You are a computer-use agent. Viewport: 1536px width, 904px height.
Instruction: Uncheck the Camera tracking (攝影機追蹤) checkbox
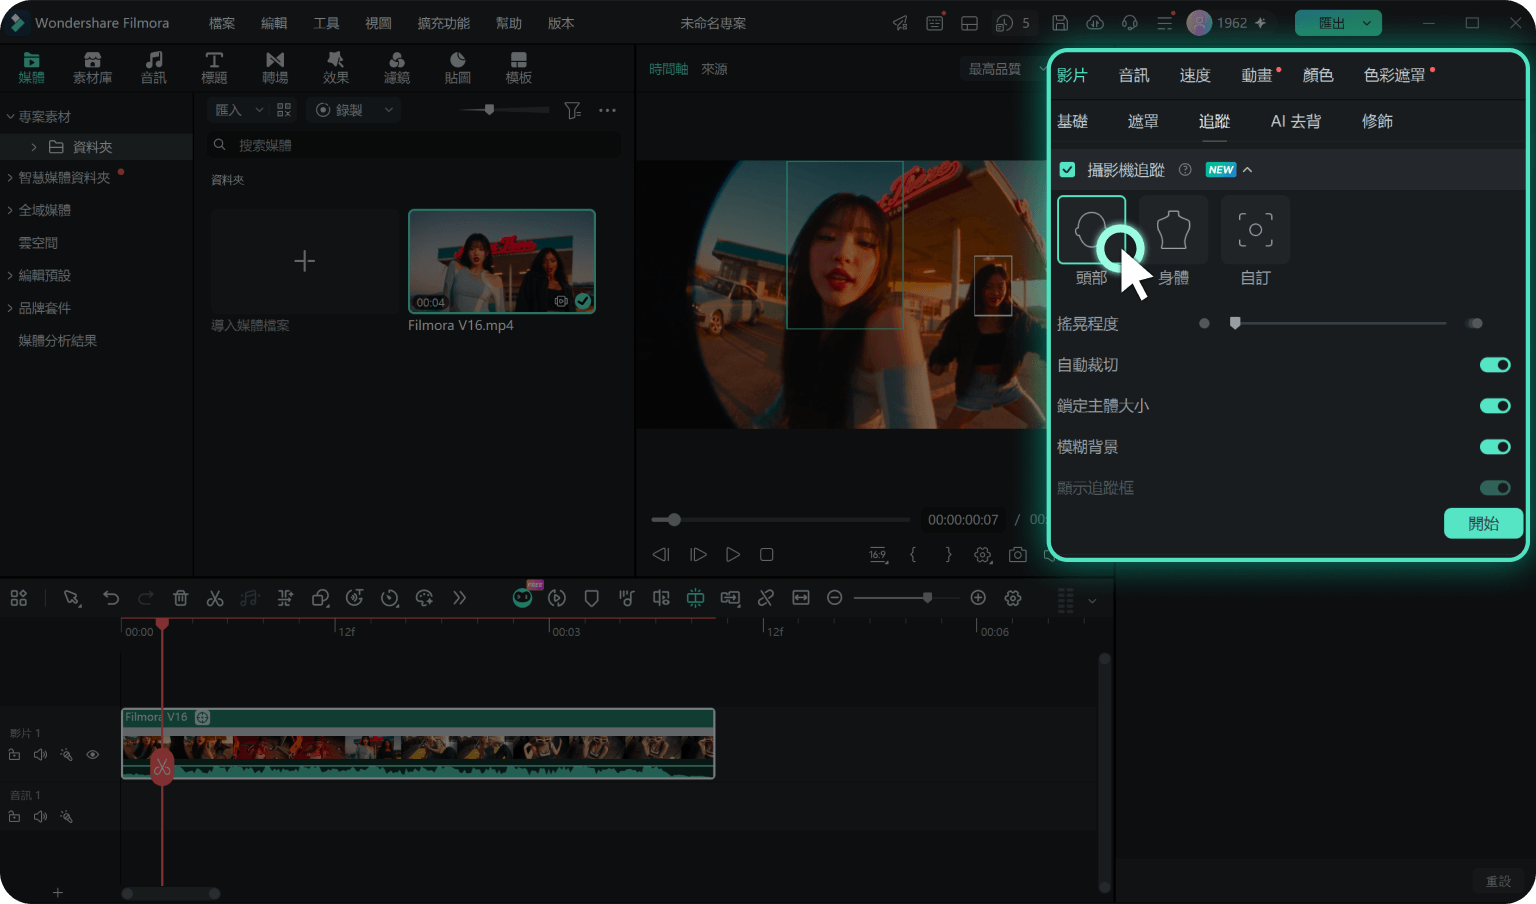tap(1067, 170)
